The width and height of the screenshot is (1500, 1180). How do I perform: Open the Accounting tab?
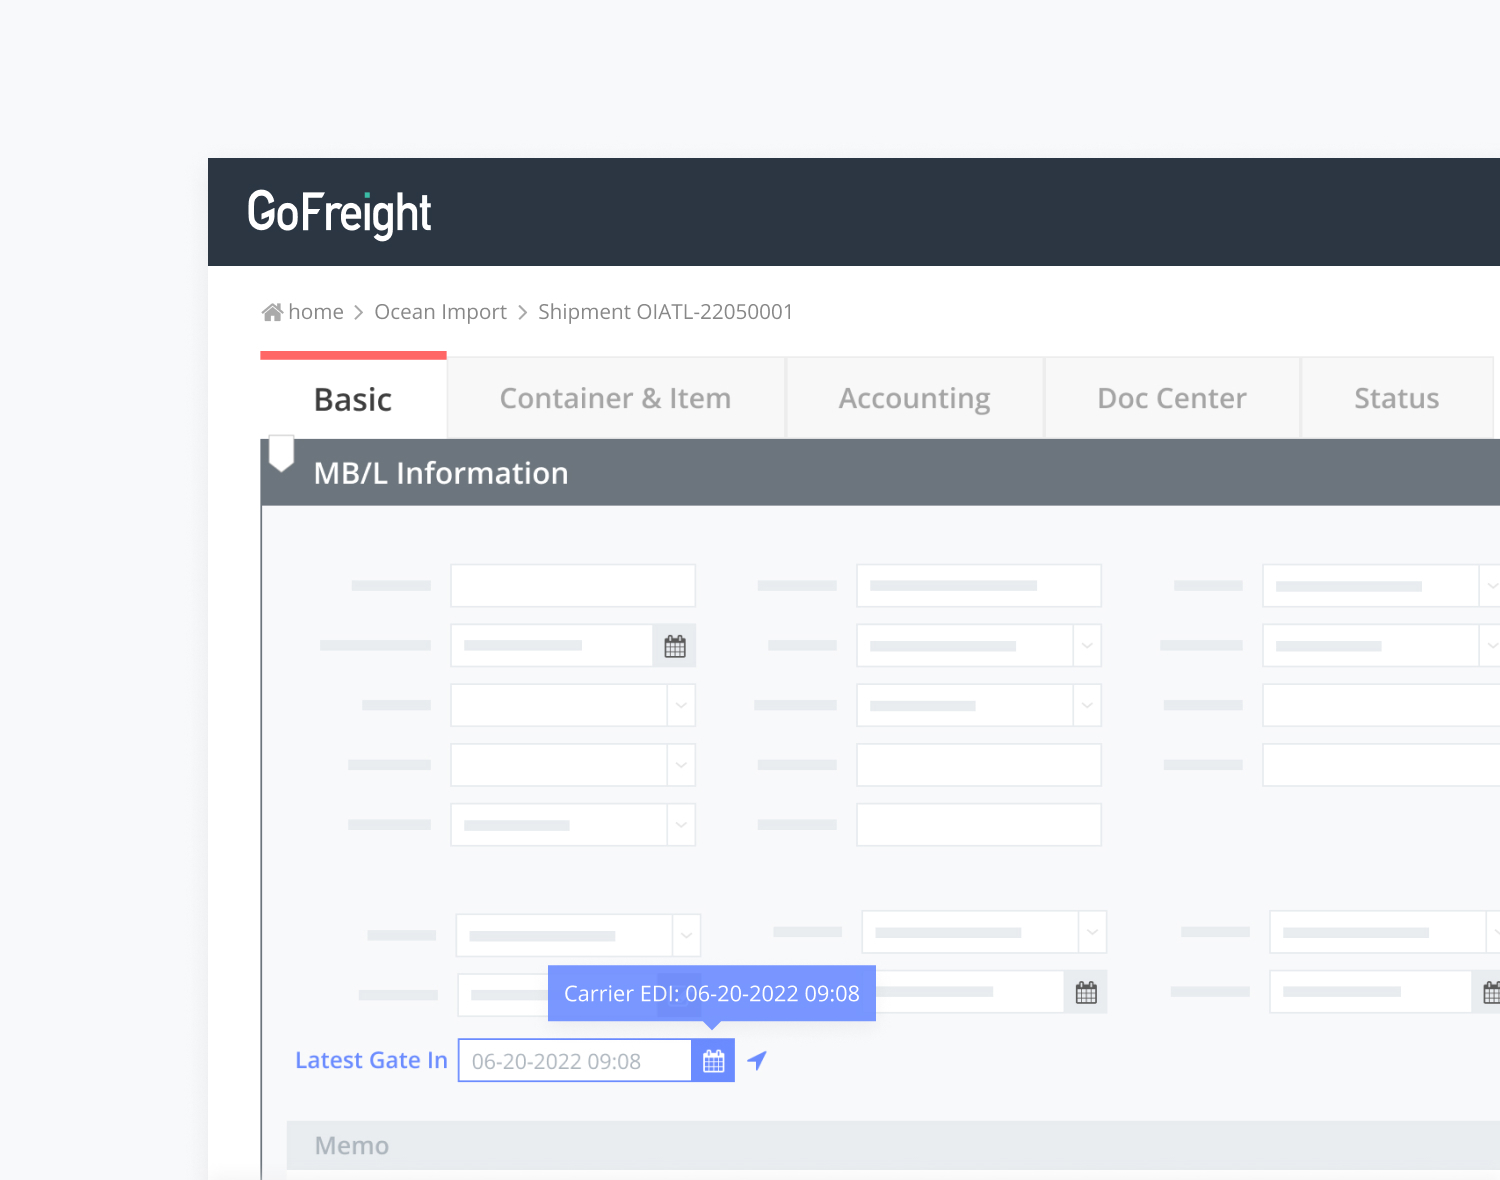(914, 399)
